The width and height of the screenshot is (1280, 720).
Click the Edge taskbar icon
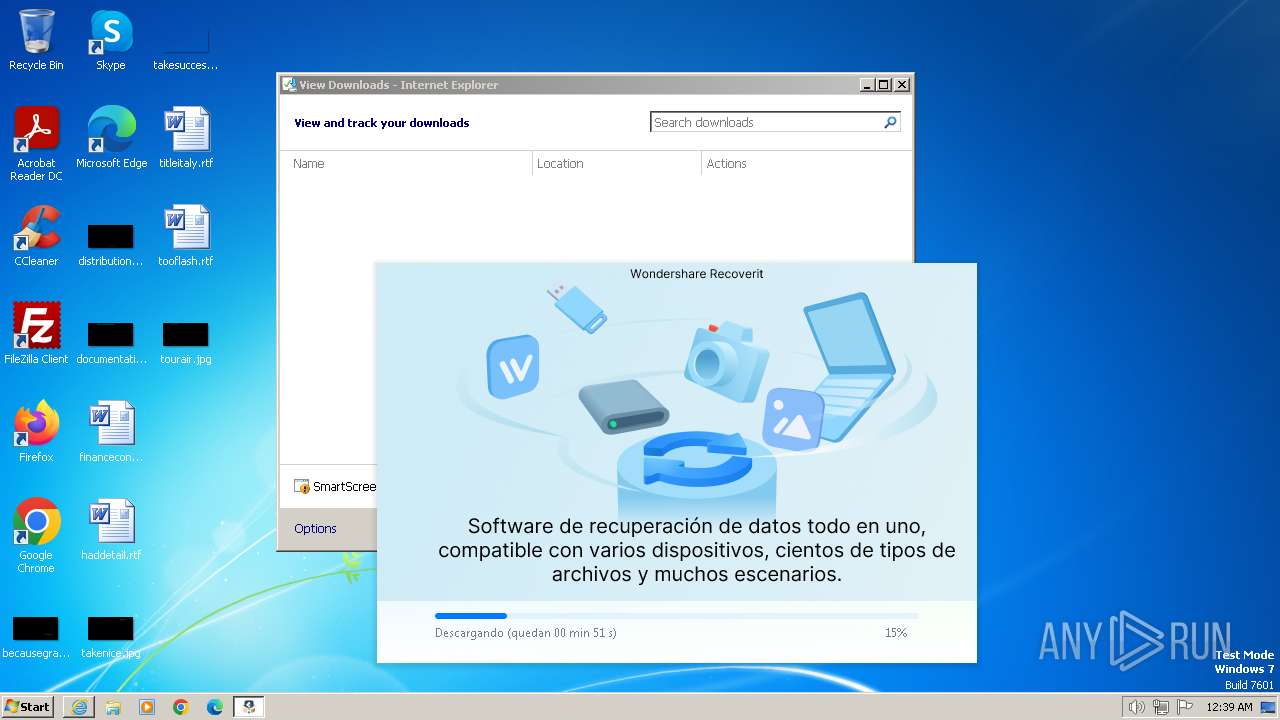[x=215, y=707]
